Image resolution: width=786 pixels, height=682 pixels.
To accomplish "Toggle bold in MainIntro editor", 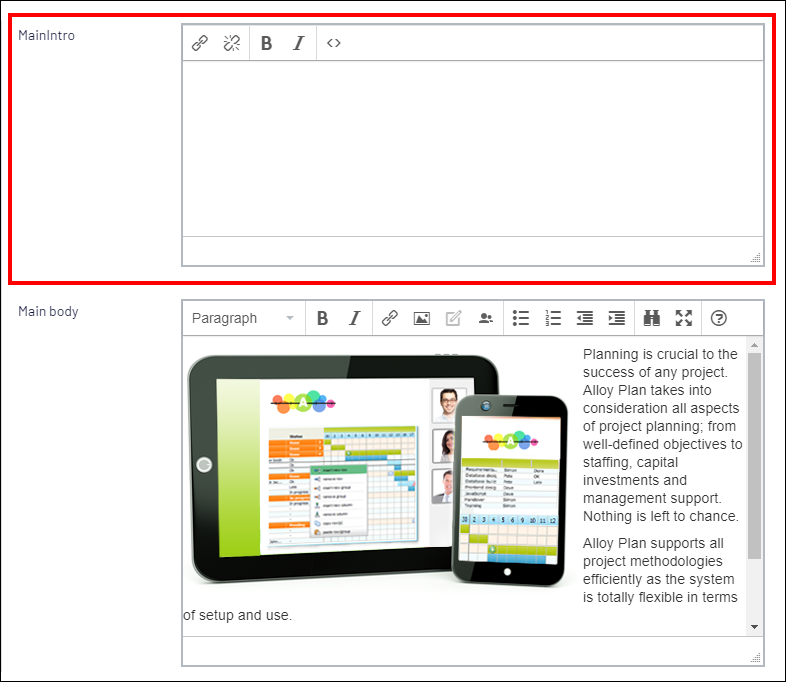I will tap(267, 43).
